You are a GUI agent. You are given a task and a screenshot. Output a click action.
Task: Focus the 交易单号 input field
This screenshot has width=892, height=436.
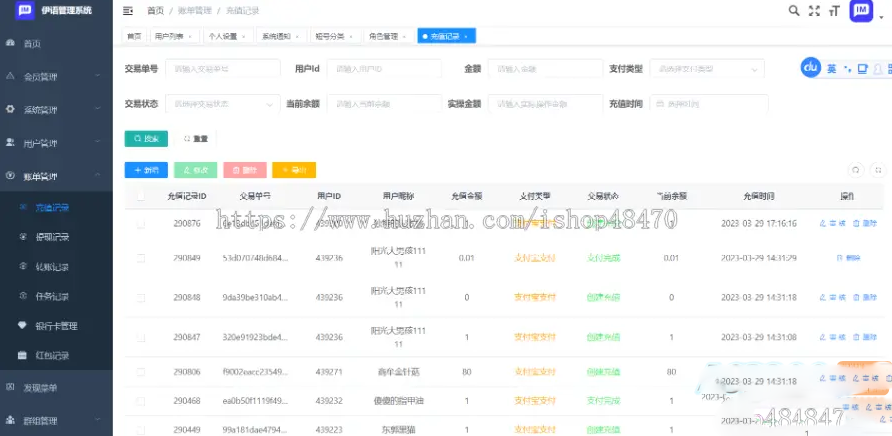pyautogui.click(x=222, y=68)
